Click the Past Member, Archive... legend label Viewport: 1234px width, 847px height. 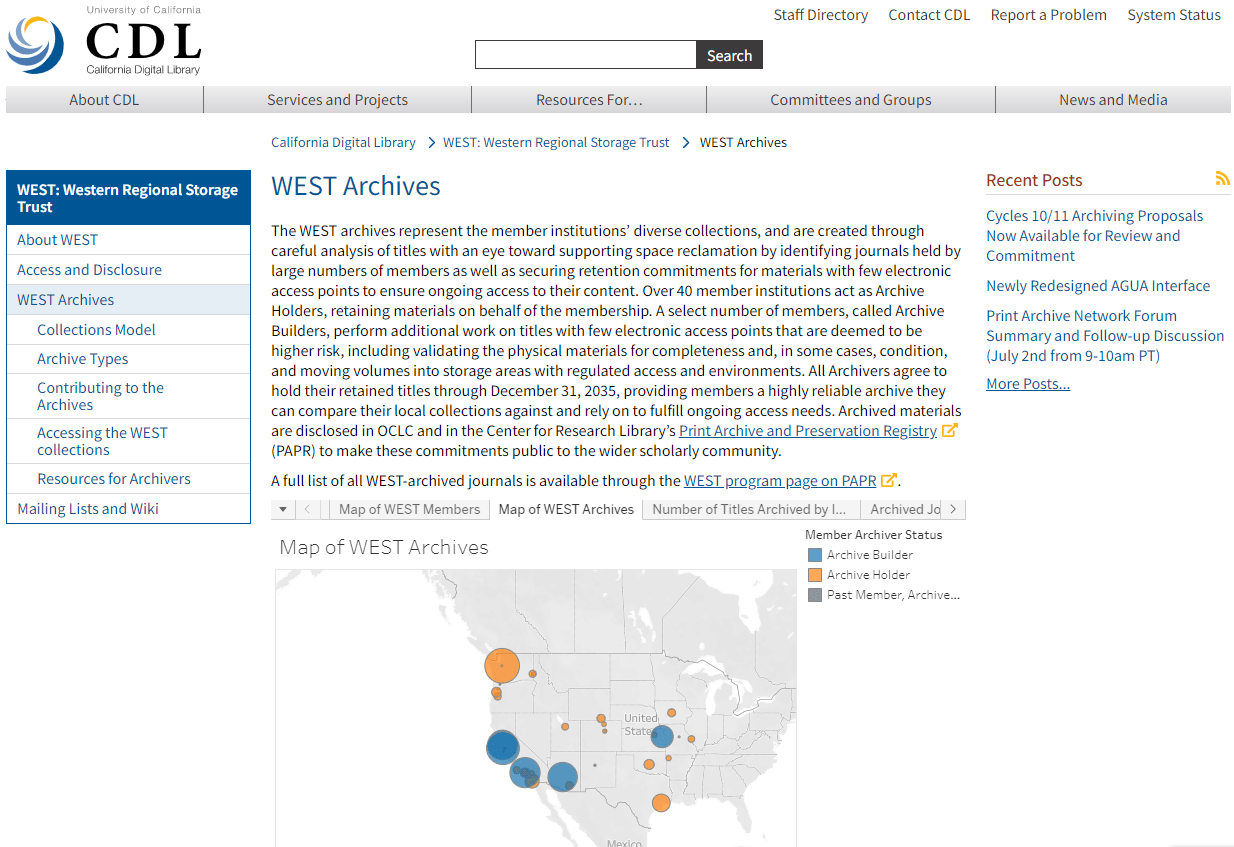coord(893,595)
